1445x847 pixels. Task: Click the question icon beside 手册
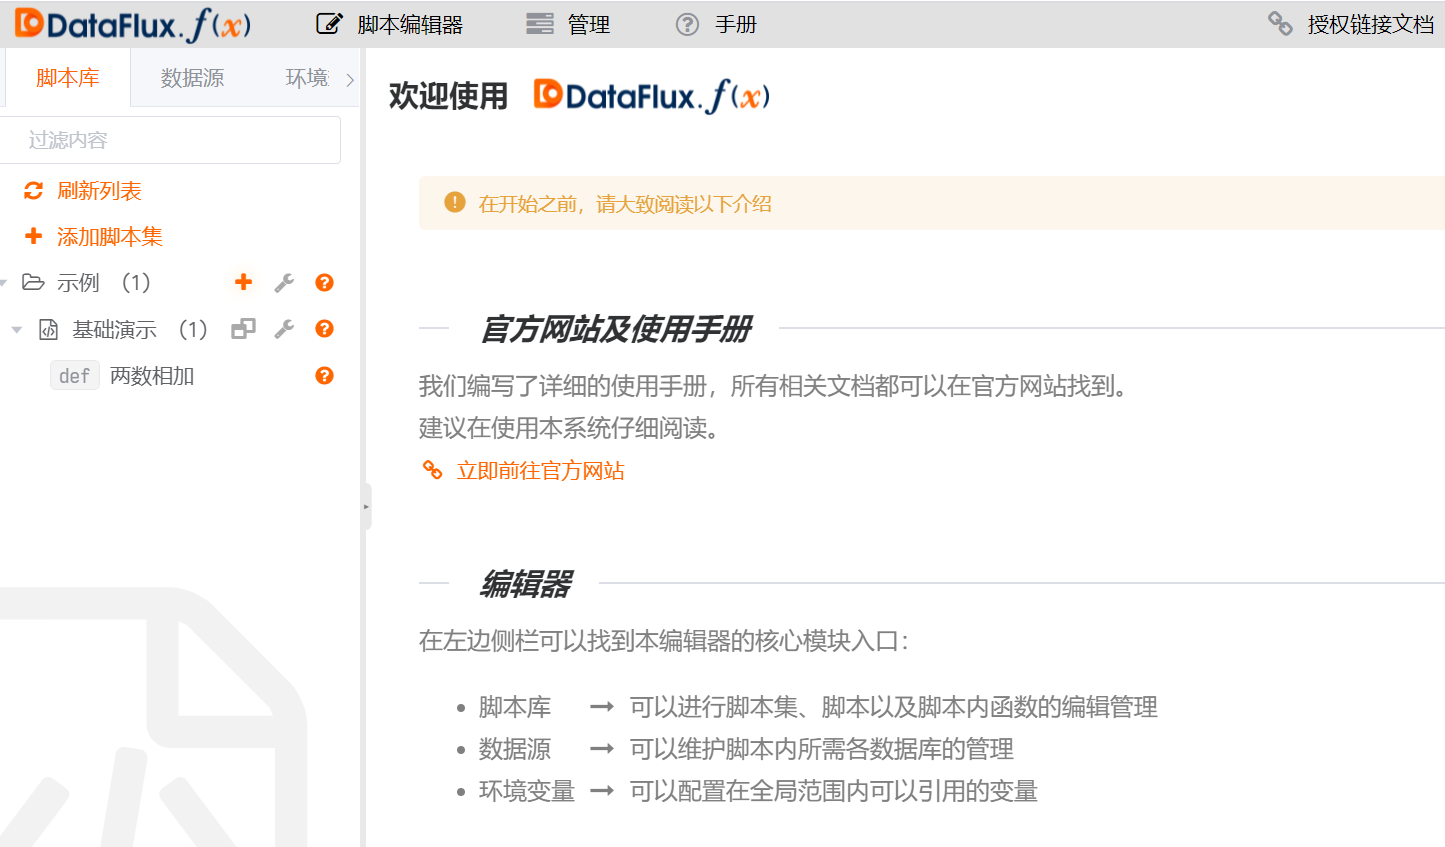(x=687, y=24)
